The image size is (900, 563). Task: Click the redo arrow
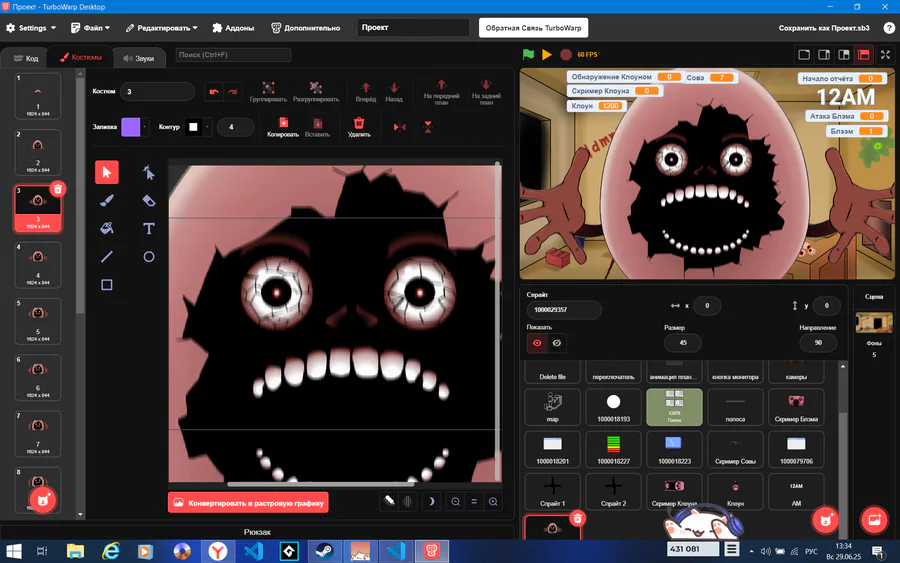(232, 92)
